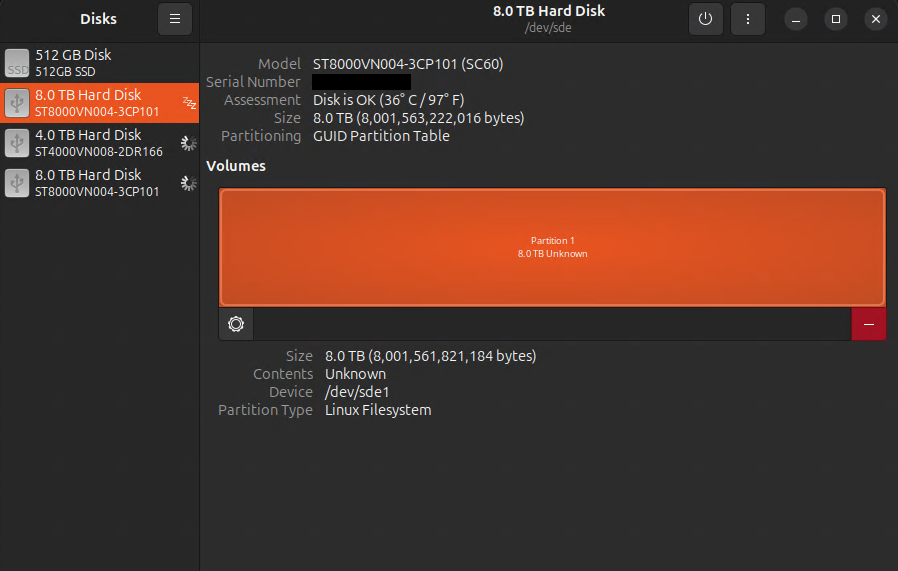
Task: Click the /dev/sde1 device value
Action: 357,392
